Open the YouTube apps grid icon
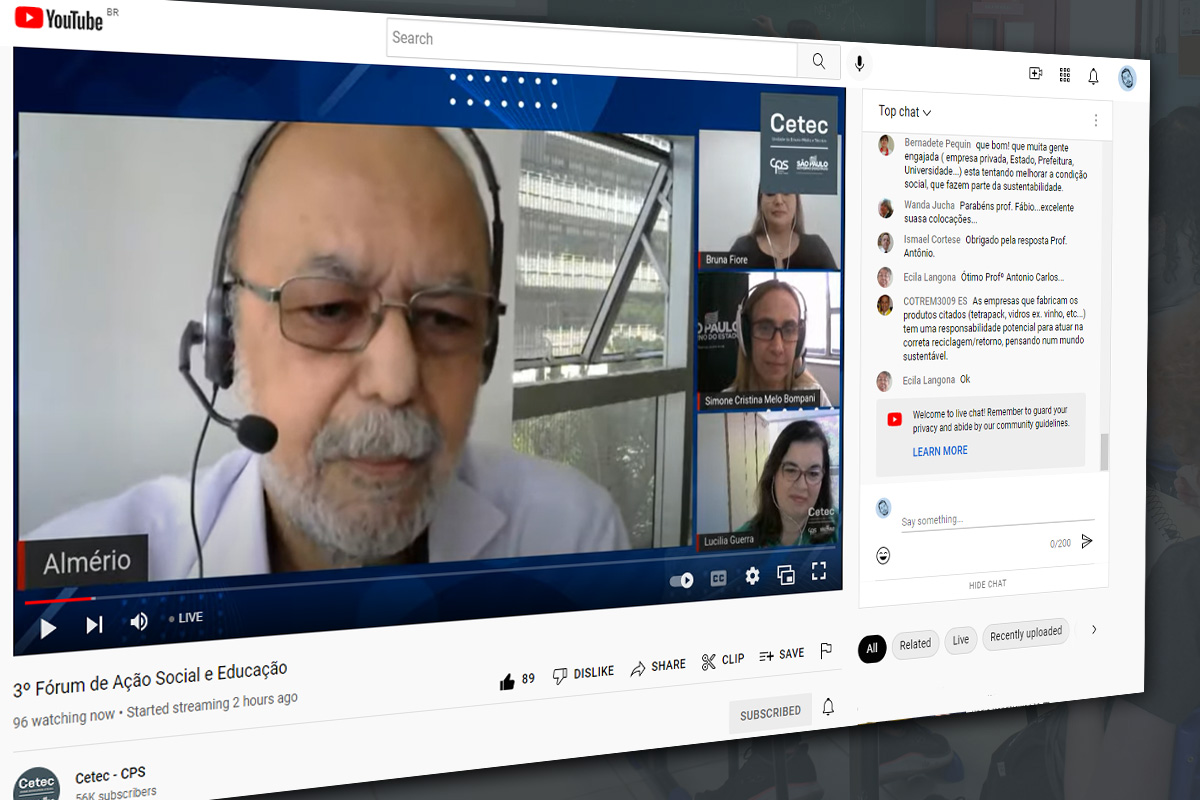1200x800 pixels. (1064, 75)
